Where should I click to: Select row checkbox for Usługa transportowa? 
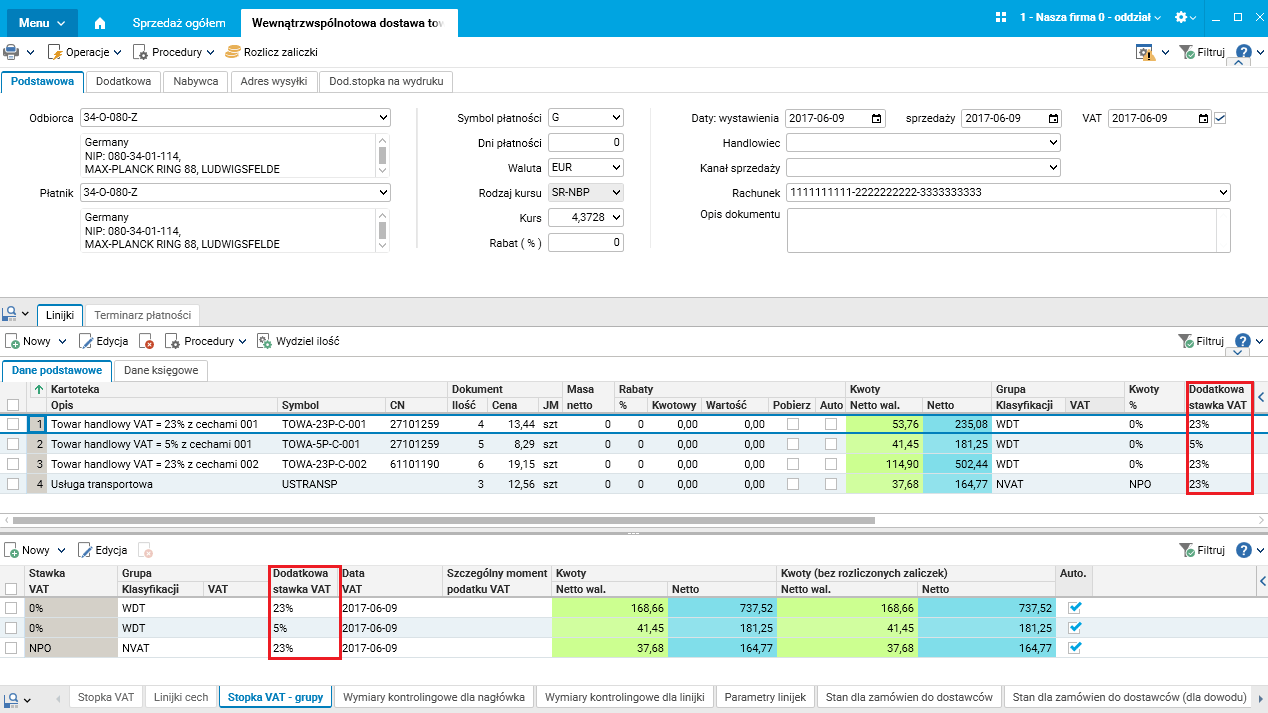(13, 484)
